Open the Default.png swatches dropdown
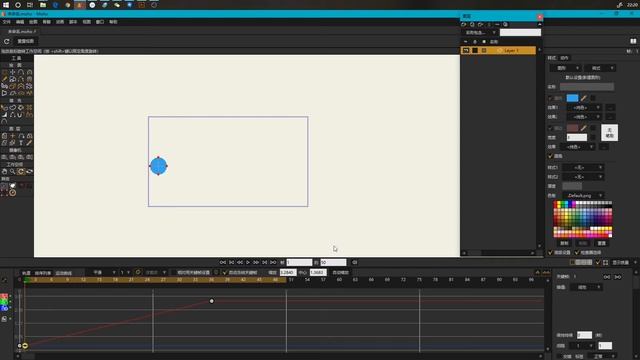The height and width of the screenshot is (360, 640). click(582, 196)
